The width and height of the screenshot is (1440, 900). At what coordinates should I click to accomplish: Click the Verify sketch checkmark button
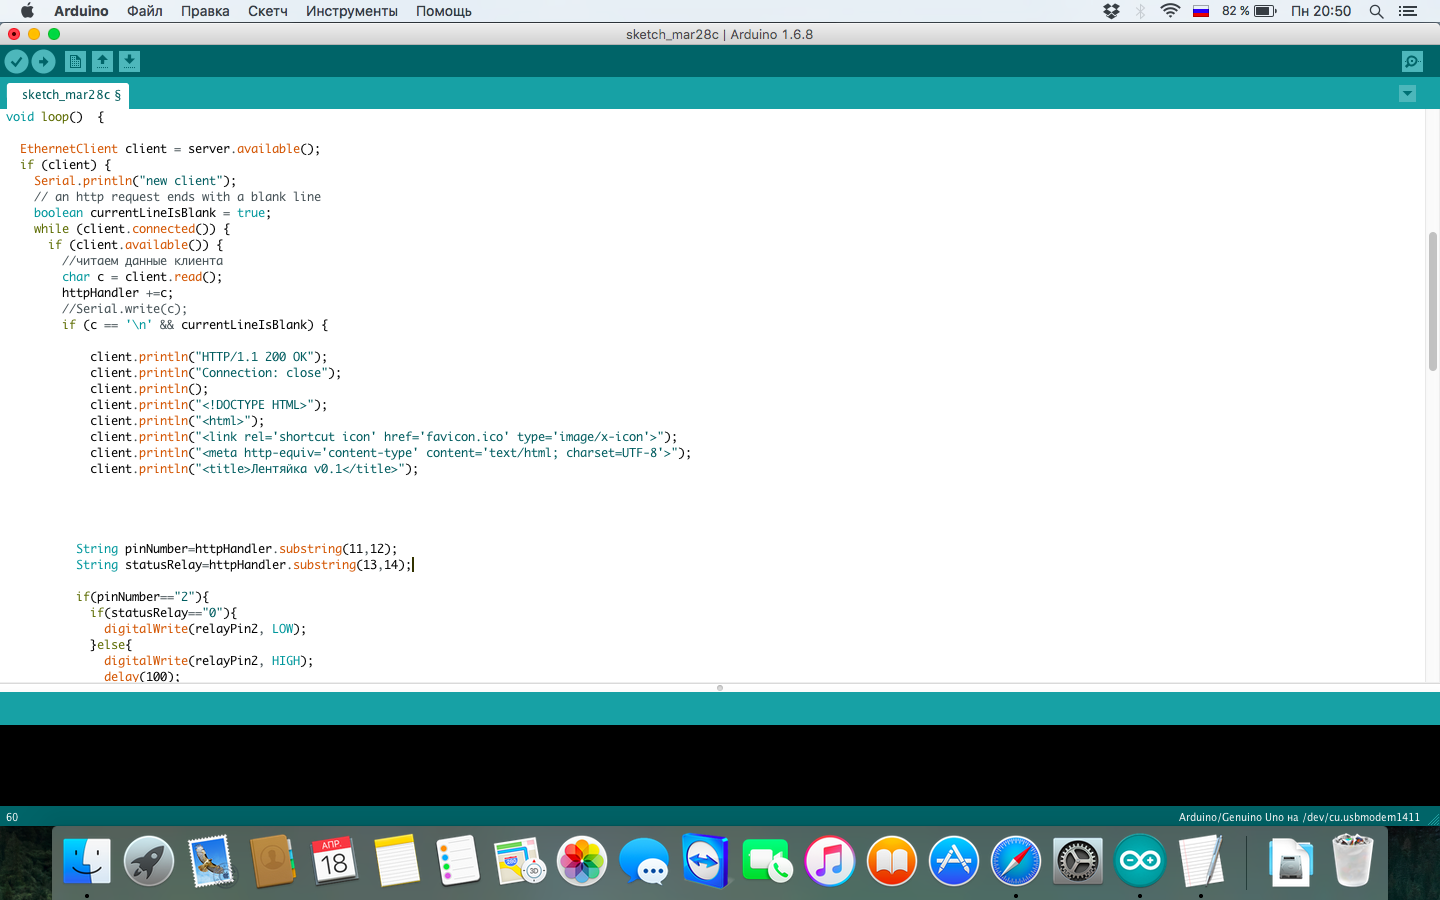coord(16,62)
